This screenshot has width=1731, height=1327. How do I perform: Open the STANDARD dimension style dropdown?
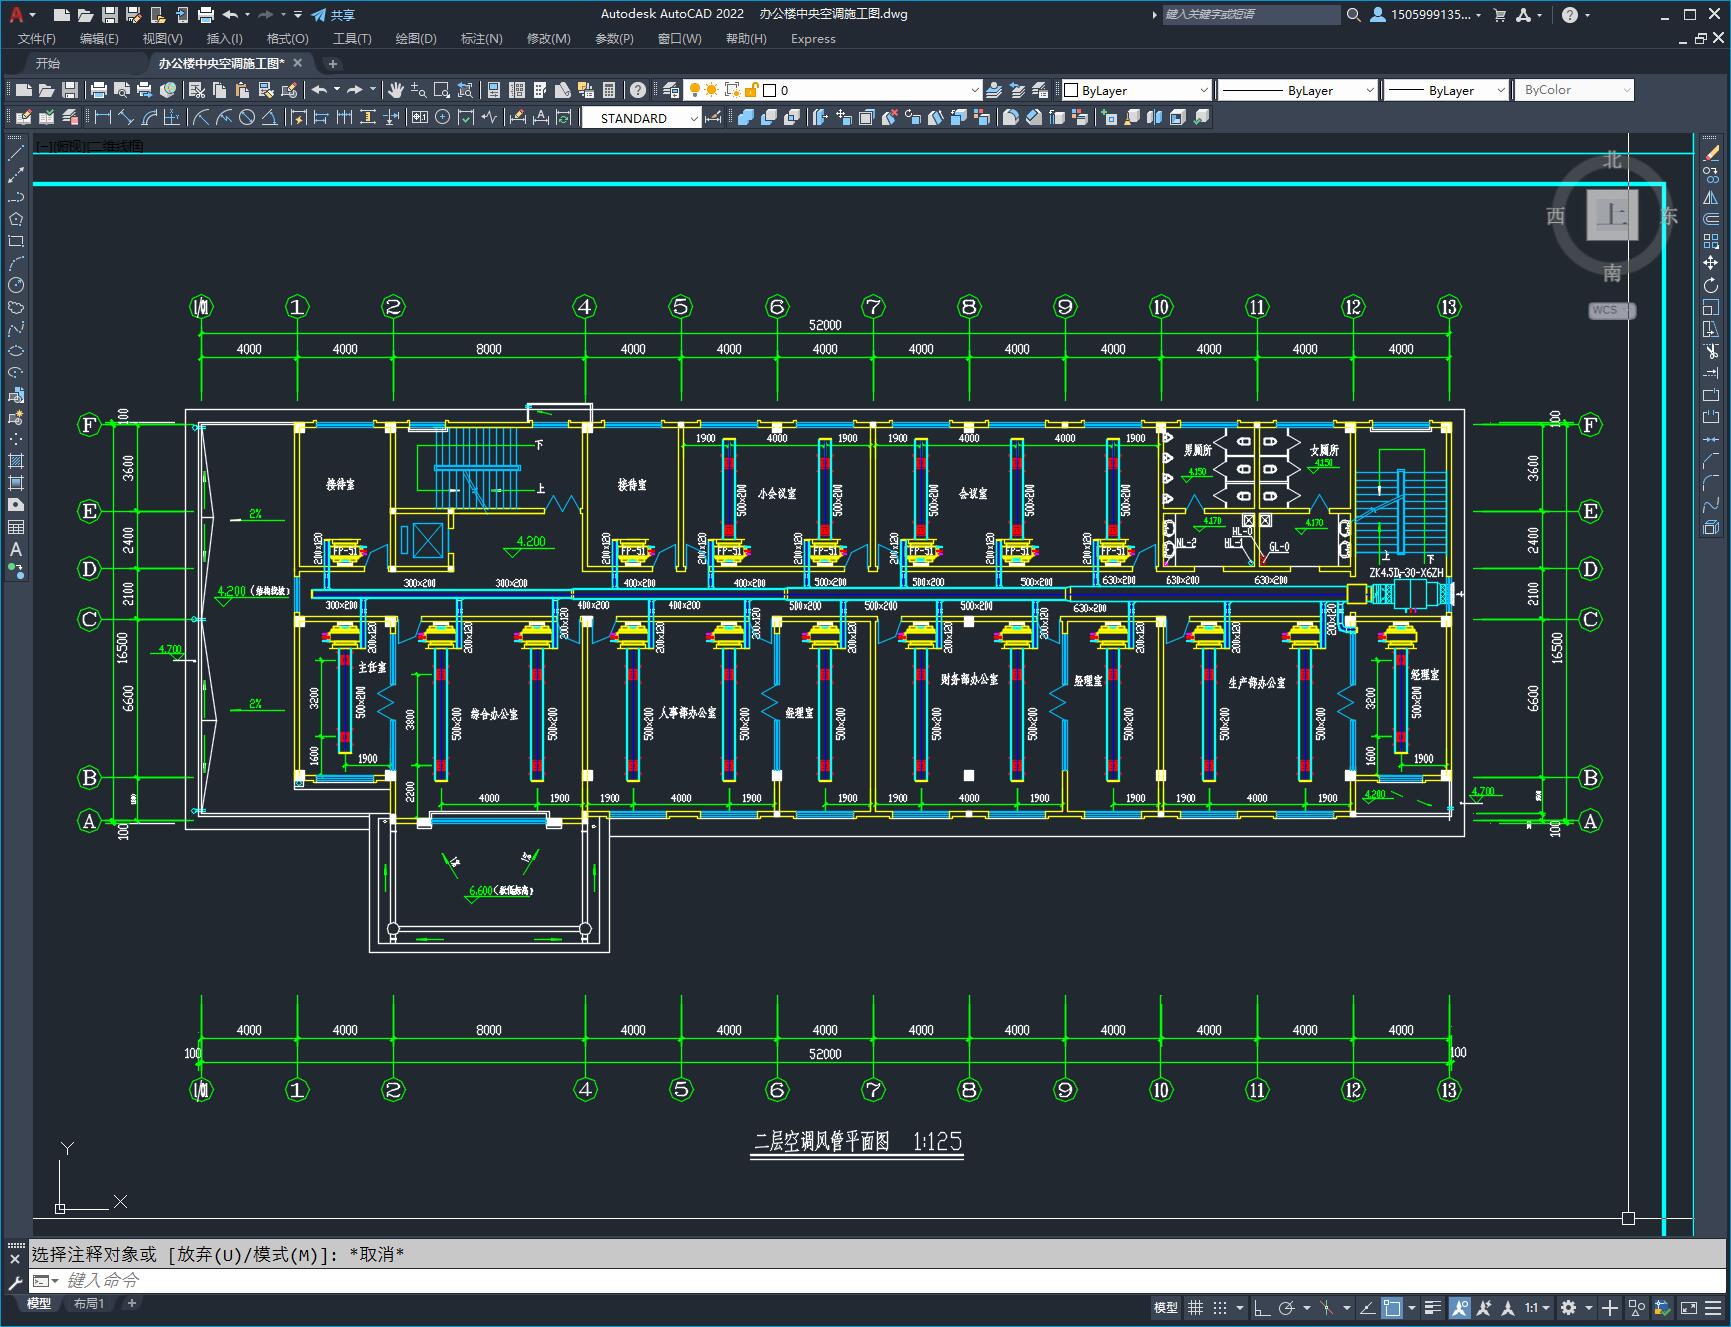(693, 118)
